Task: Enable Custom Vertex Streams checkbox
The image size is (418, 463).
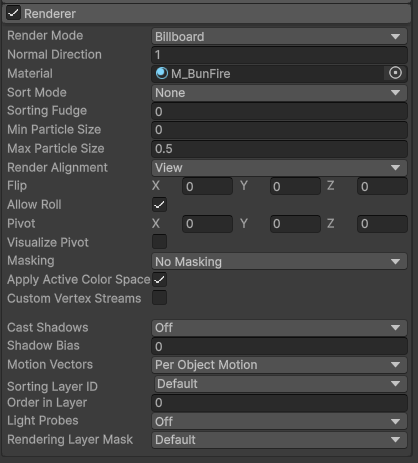Action: [x=159, y=298]
